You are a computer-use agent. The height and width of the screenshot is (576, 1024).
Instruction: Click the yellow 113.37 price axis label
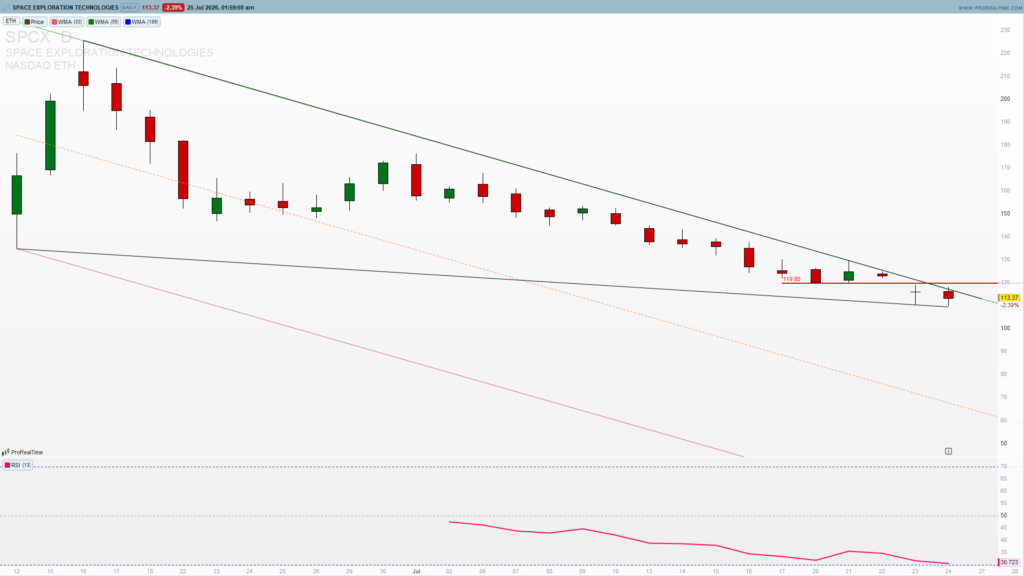1009,298
